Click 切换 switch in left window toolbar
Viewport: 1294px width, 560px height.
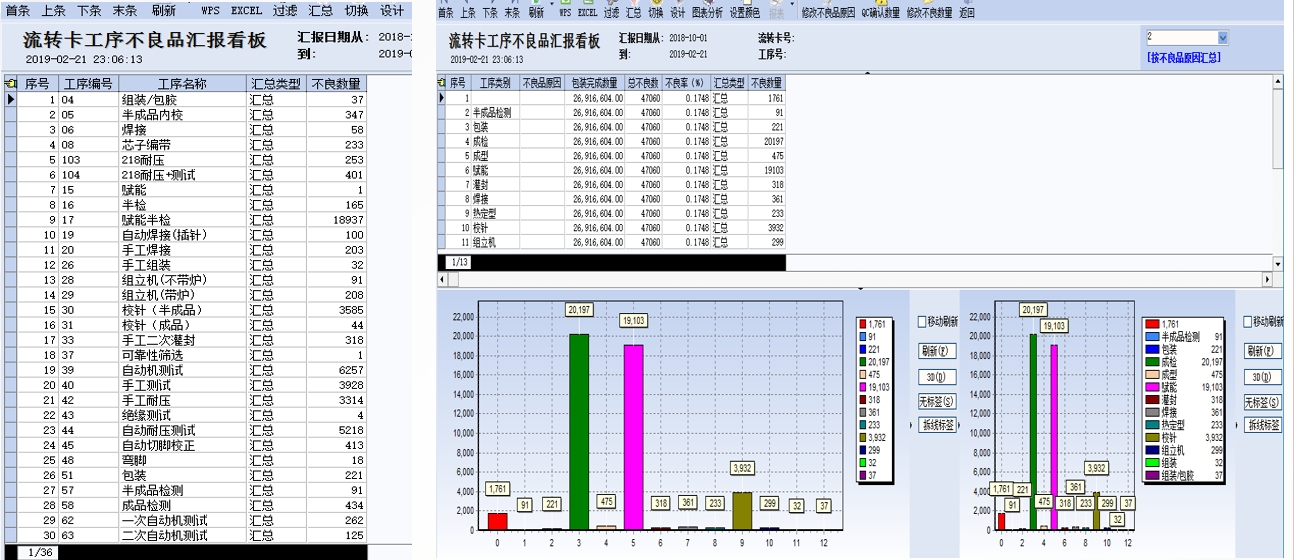(356, 10)
